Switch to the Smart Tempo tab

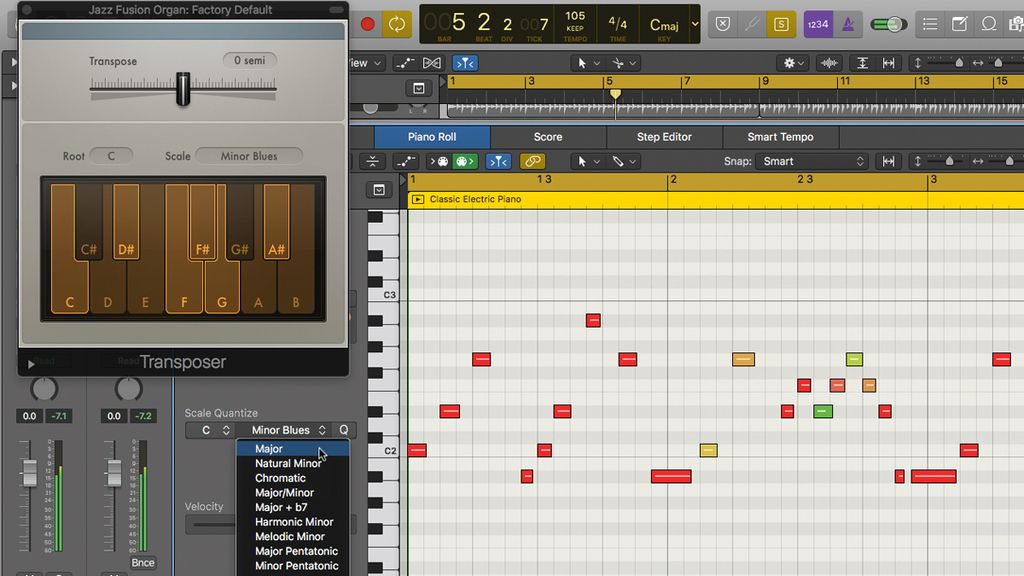[780, 137]
